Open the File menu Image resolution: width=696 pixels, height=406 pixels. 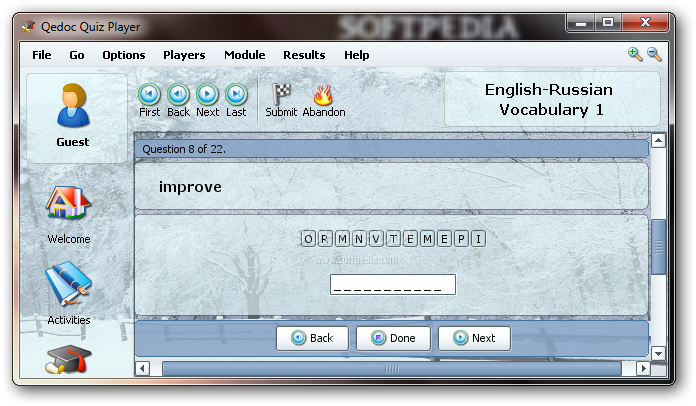pyautogui.click(x=42, y=55)
